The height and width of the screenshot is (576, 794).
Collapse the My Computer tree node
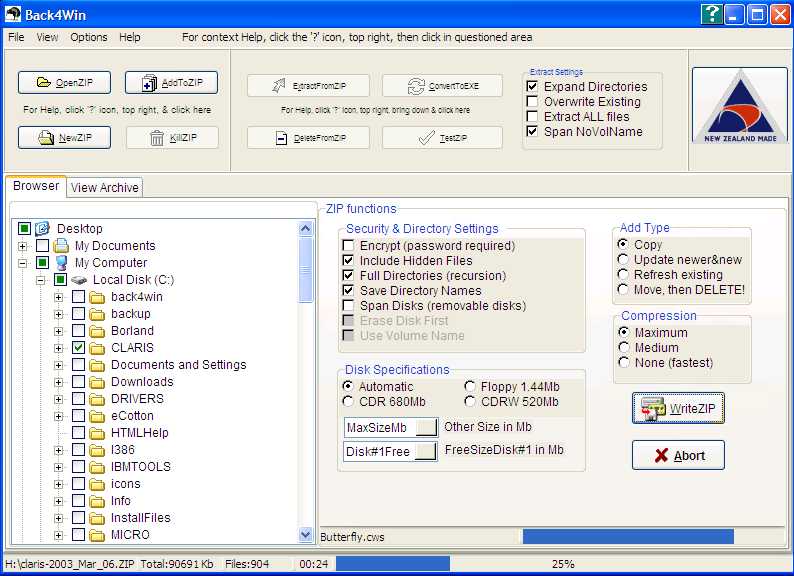click(22, 263)
